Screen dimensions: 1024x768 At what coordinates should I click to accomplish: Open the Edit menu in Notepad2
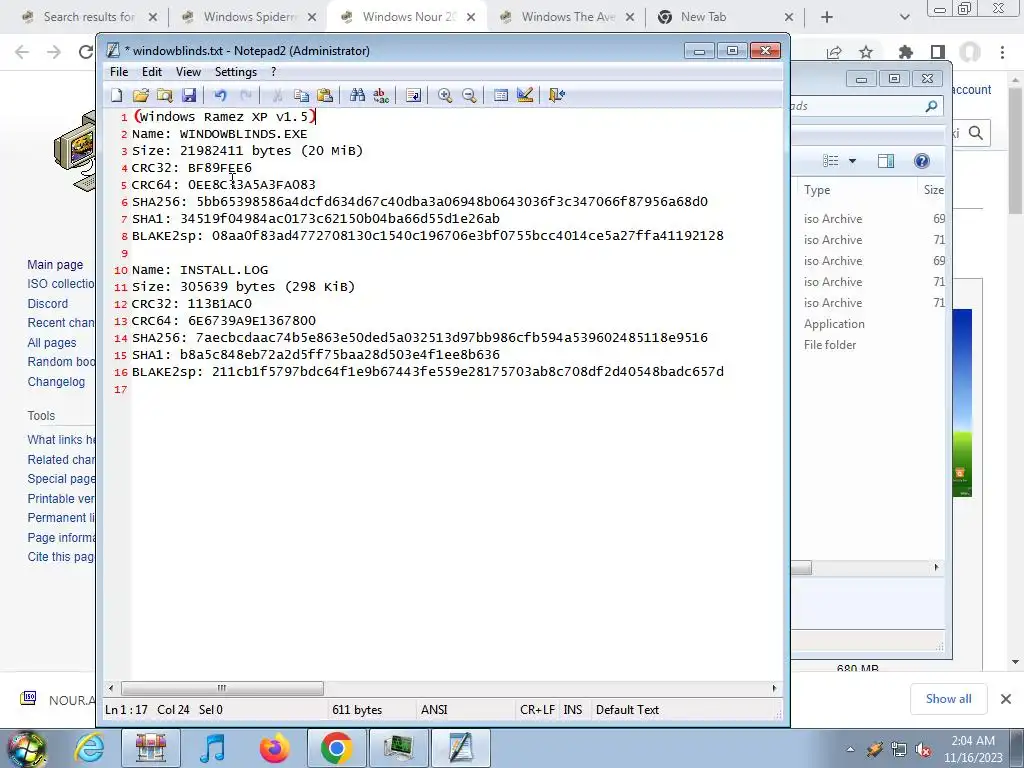(x=152, y=72)
